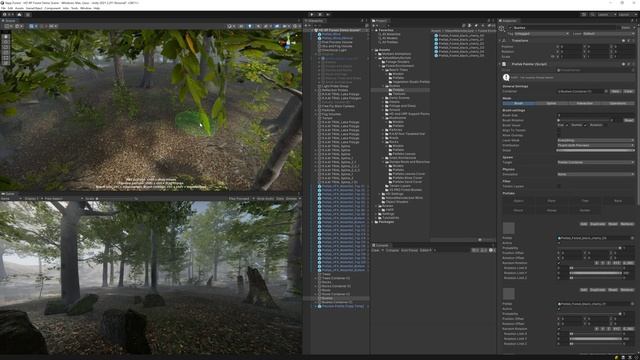Open the Window menu
The image size is (640, 360).
(86, 8)
